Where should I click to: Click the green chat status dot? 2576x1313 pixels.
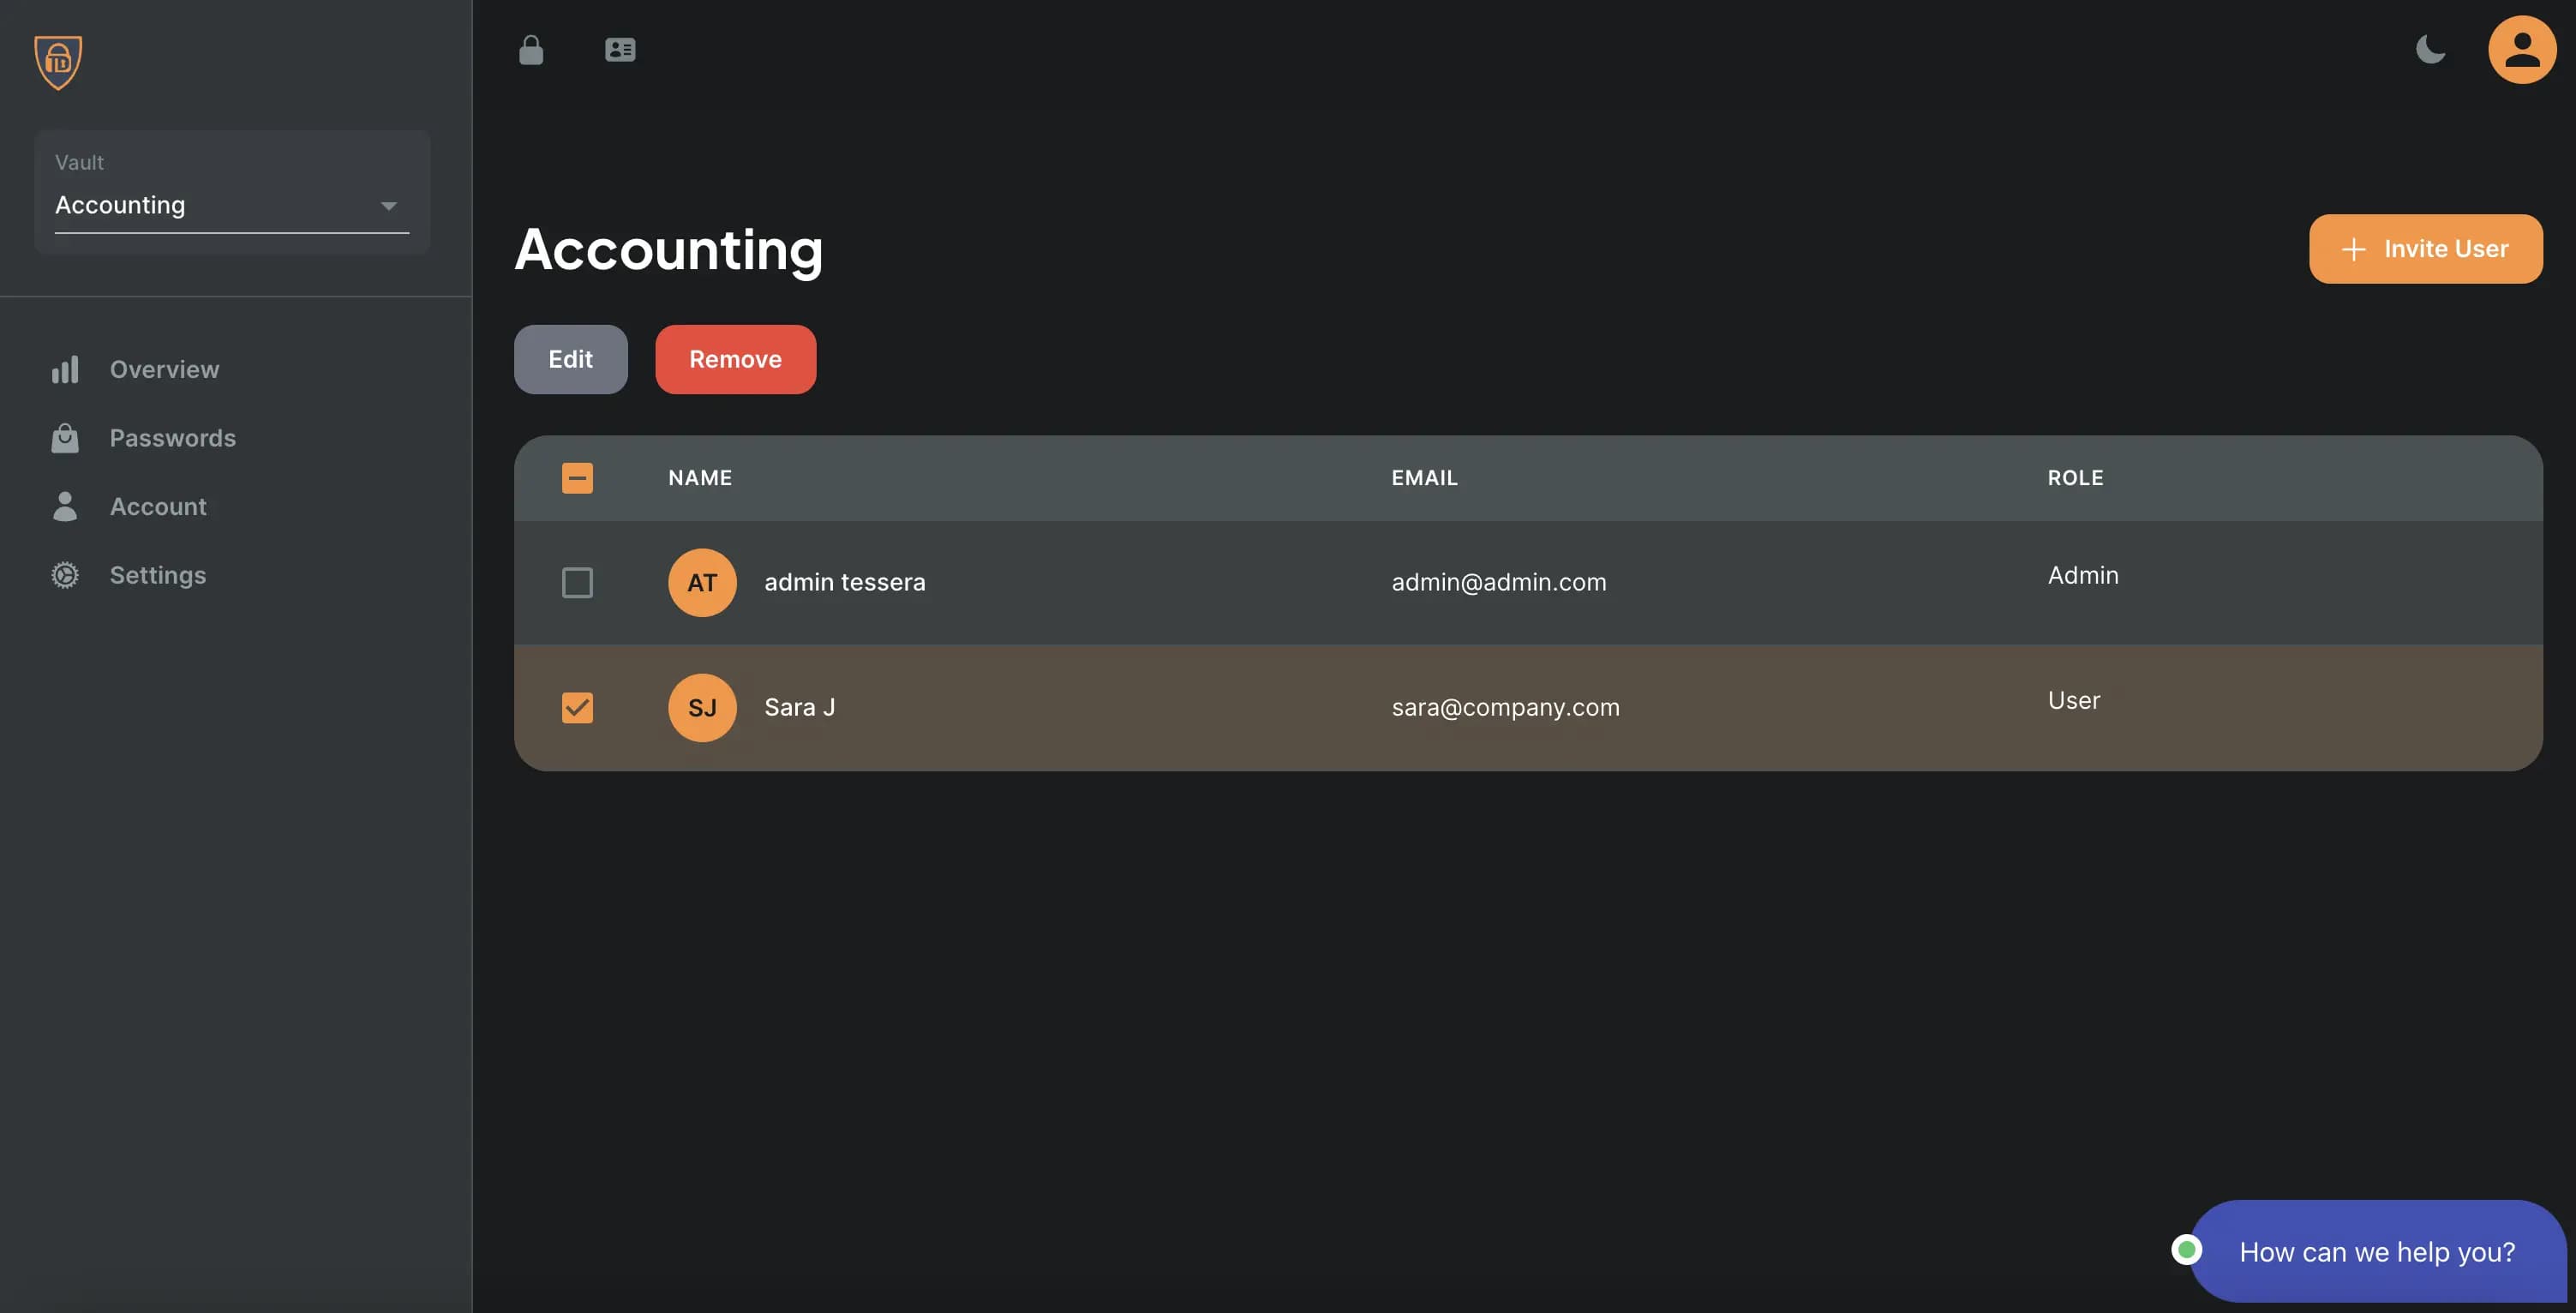click(x=2186, y=1249)
